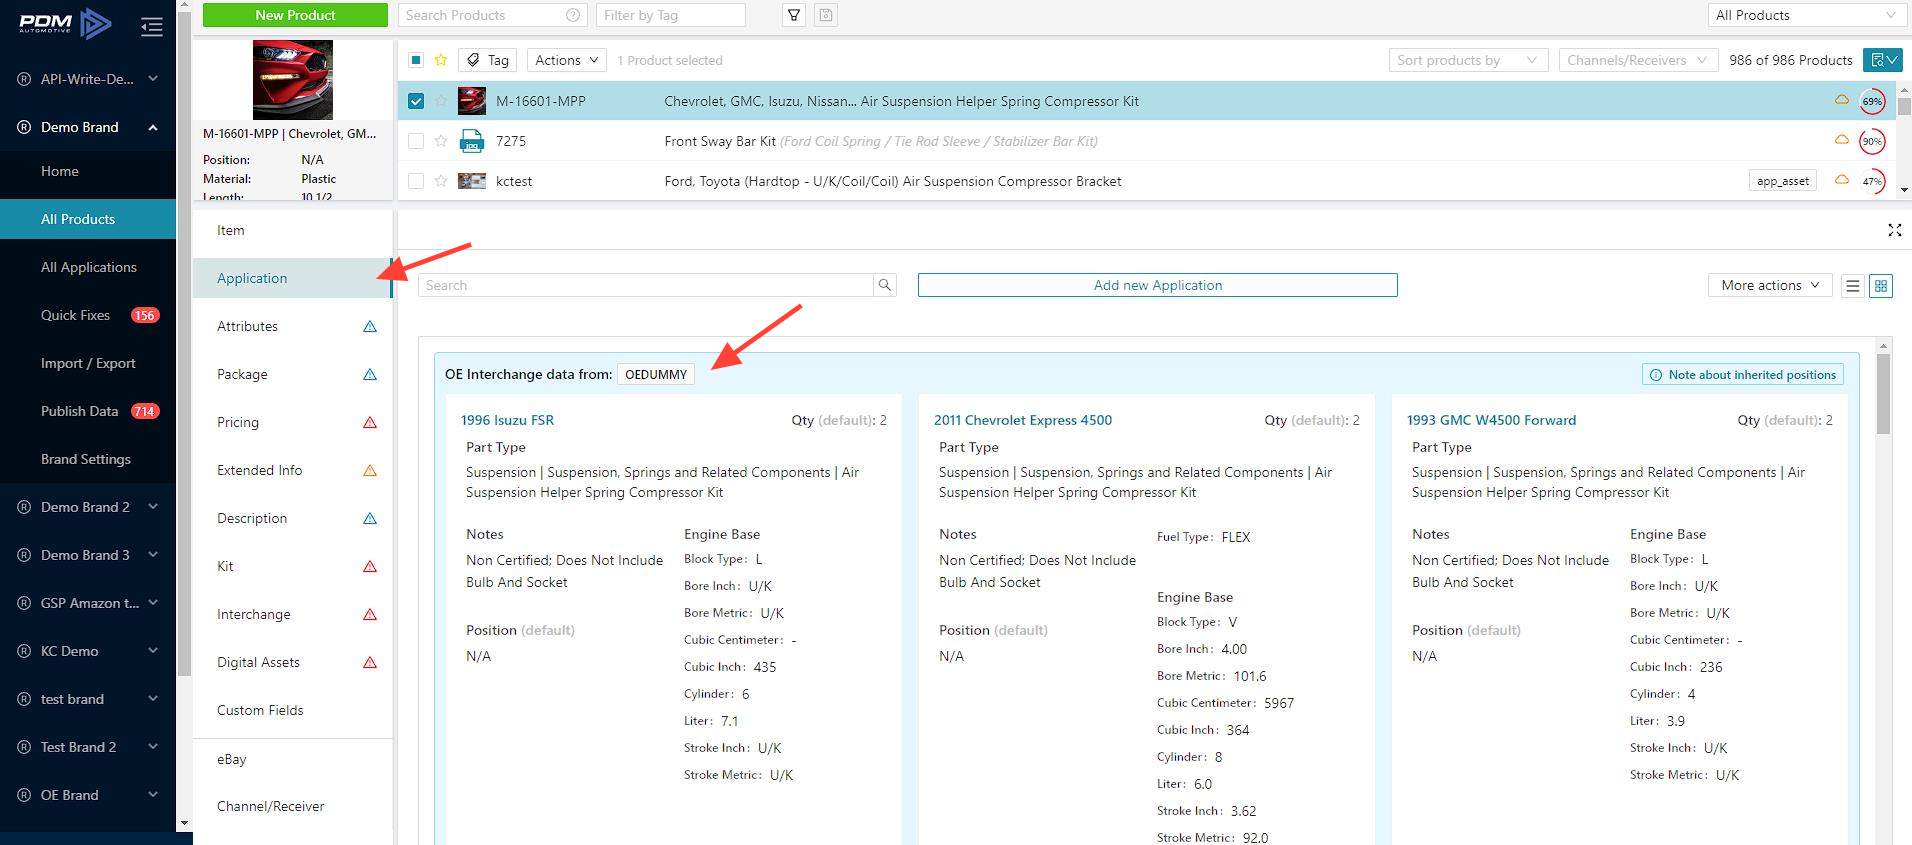
Task: Go to All Applications in sidebar
Action: tap(88, 267)
